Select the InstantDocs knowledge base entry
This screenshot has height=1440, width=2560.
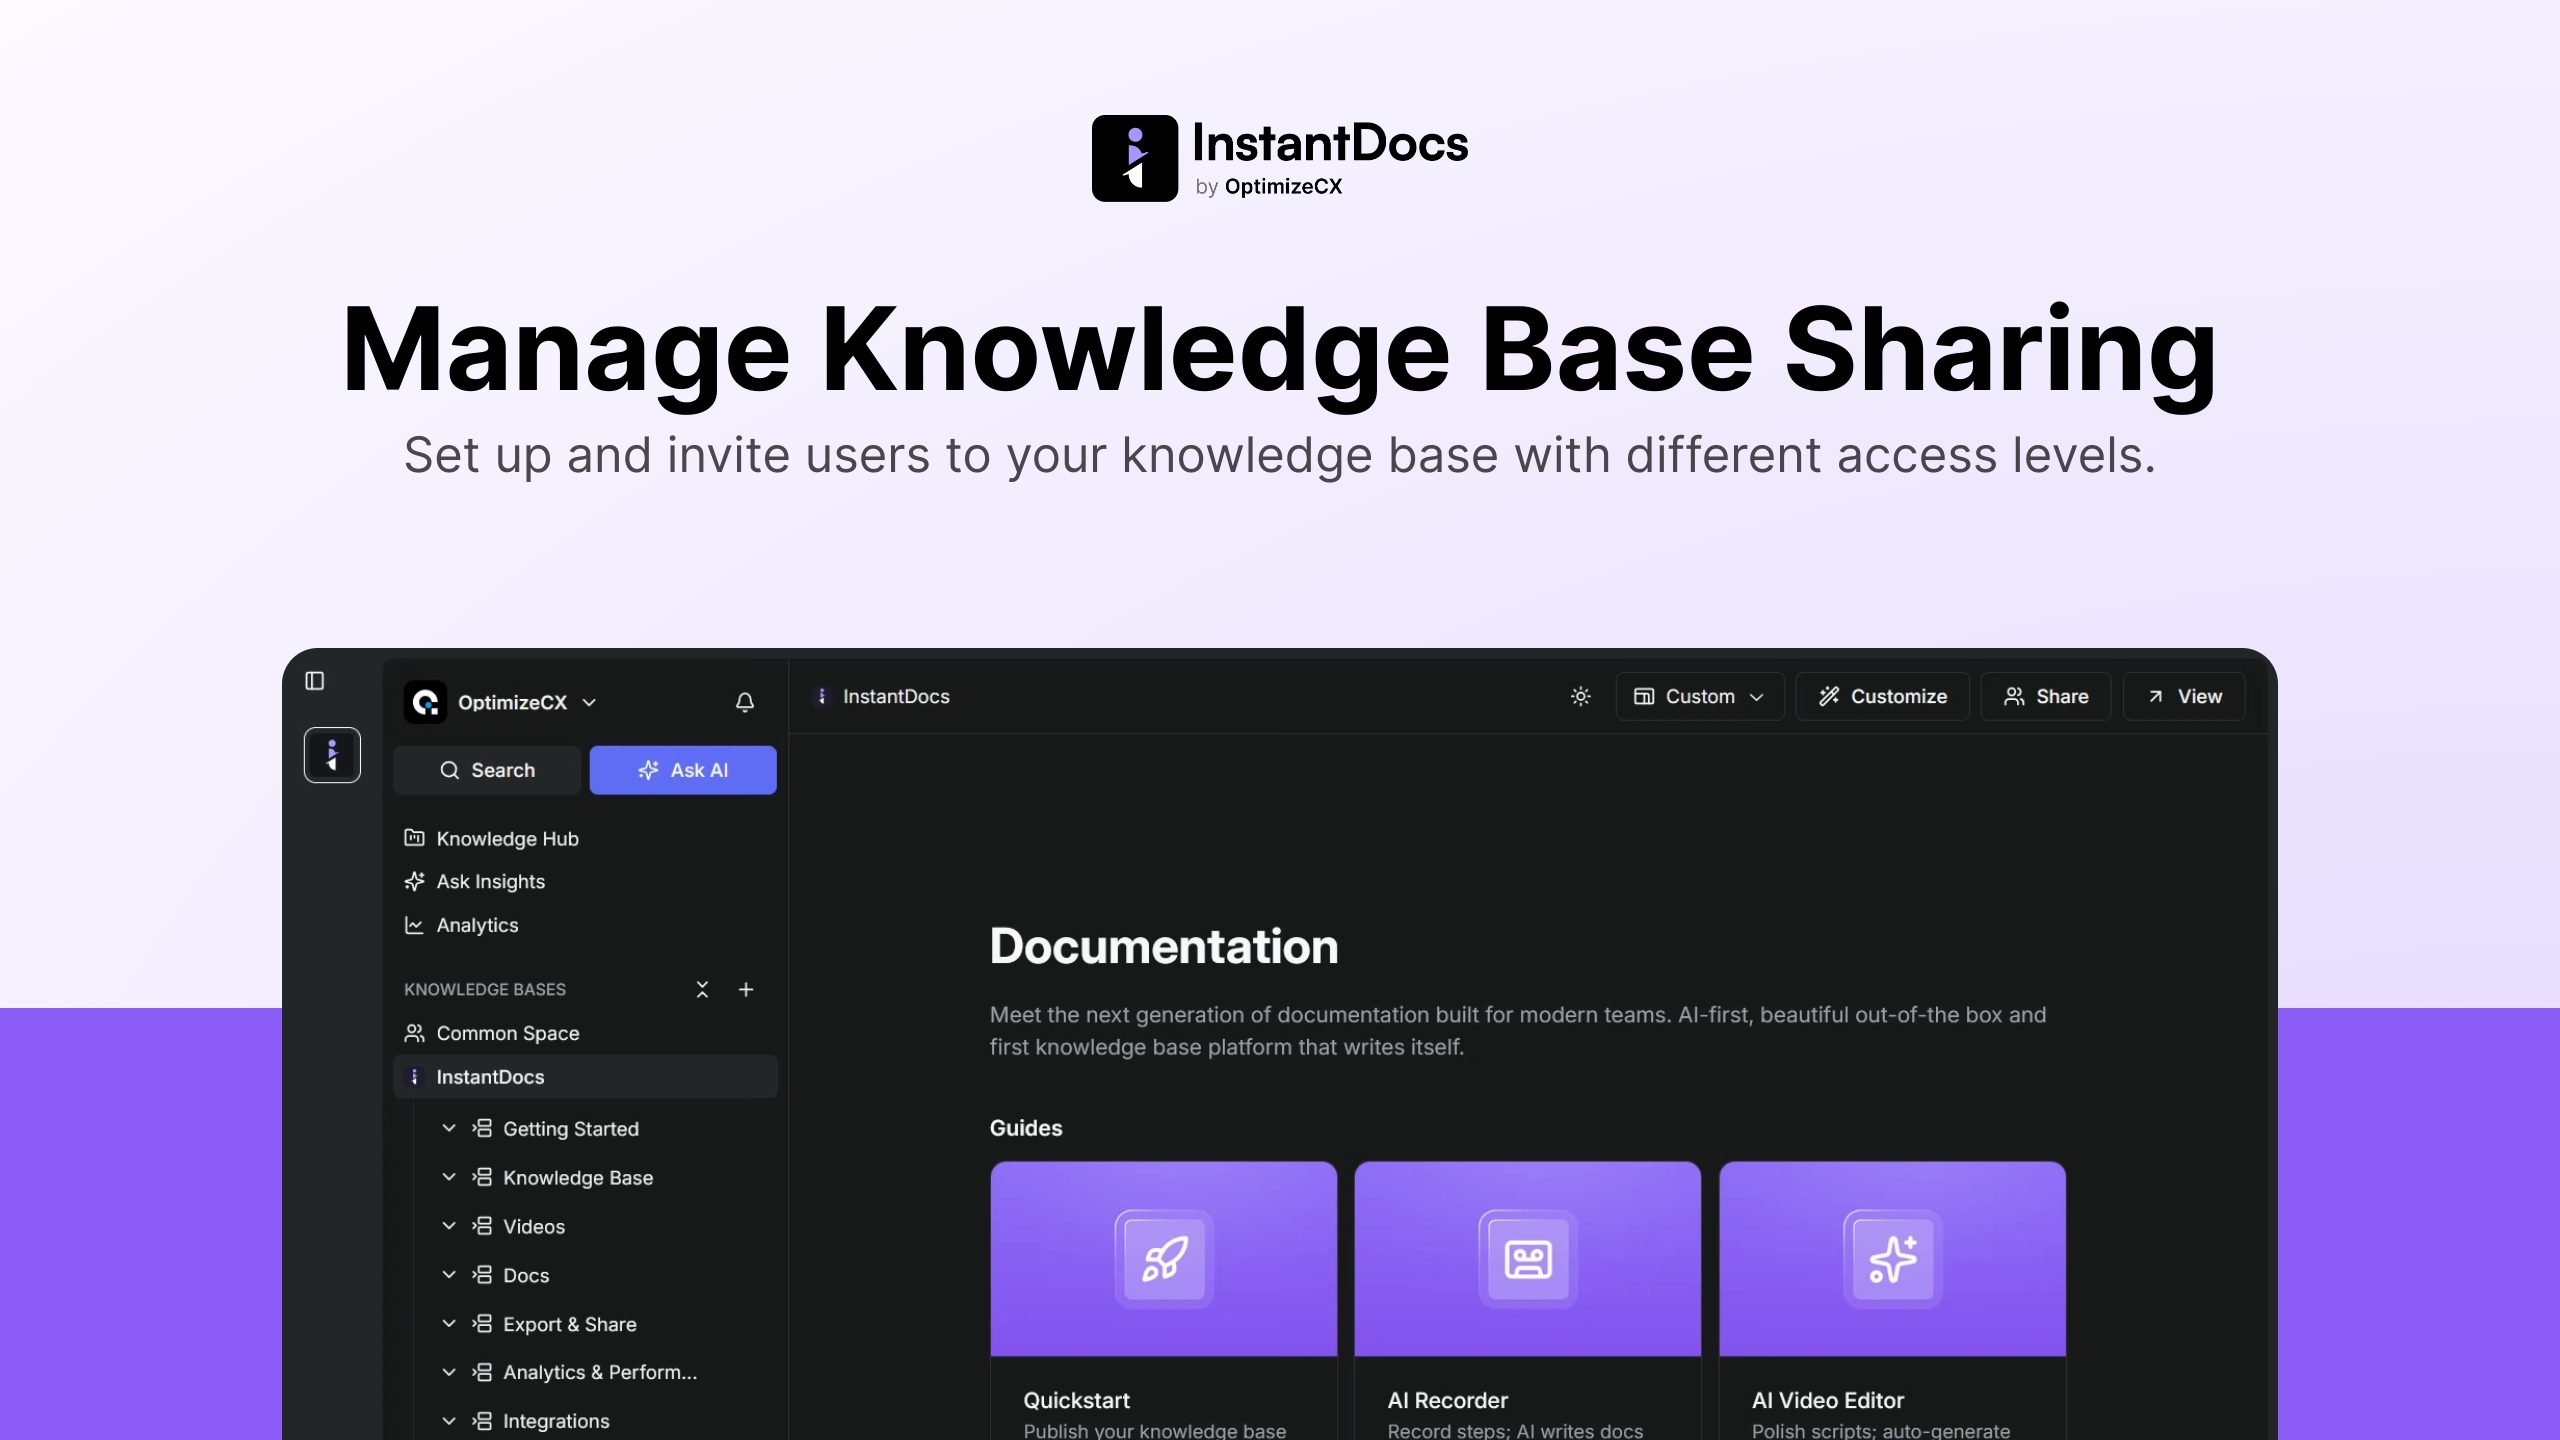(x=488, y=1077)
